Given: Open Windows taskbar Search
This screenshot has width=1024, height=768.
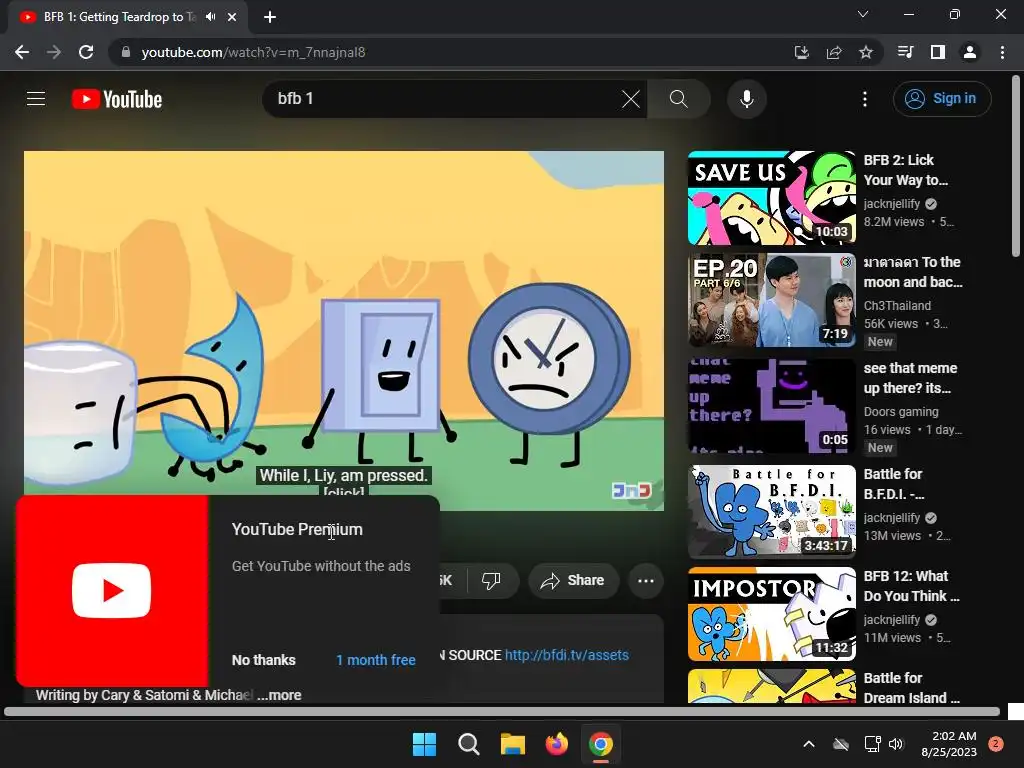Looking at the screenshot, I should [x=468, y=744].
